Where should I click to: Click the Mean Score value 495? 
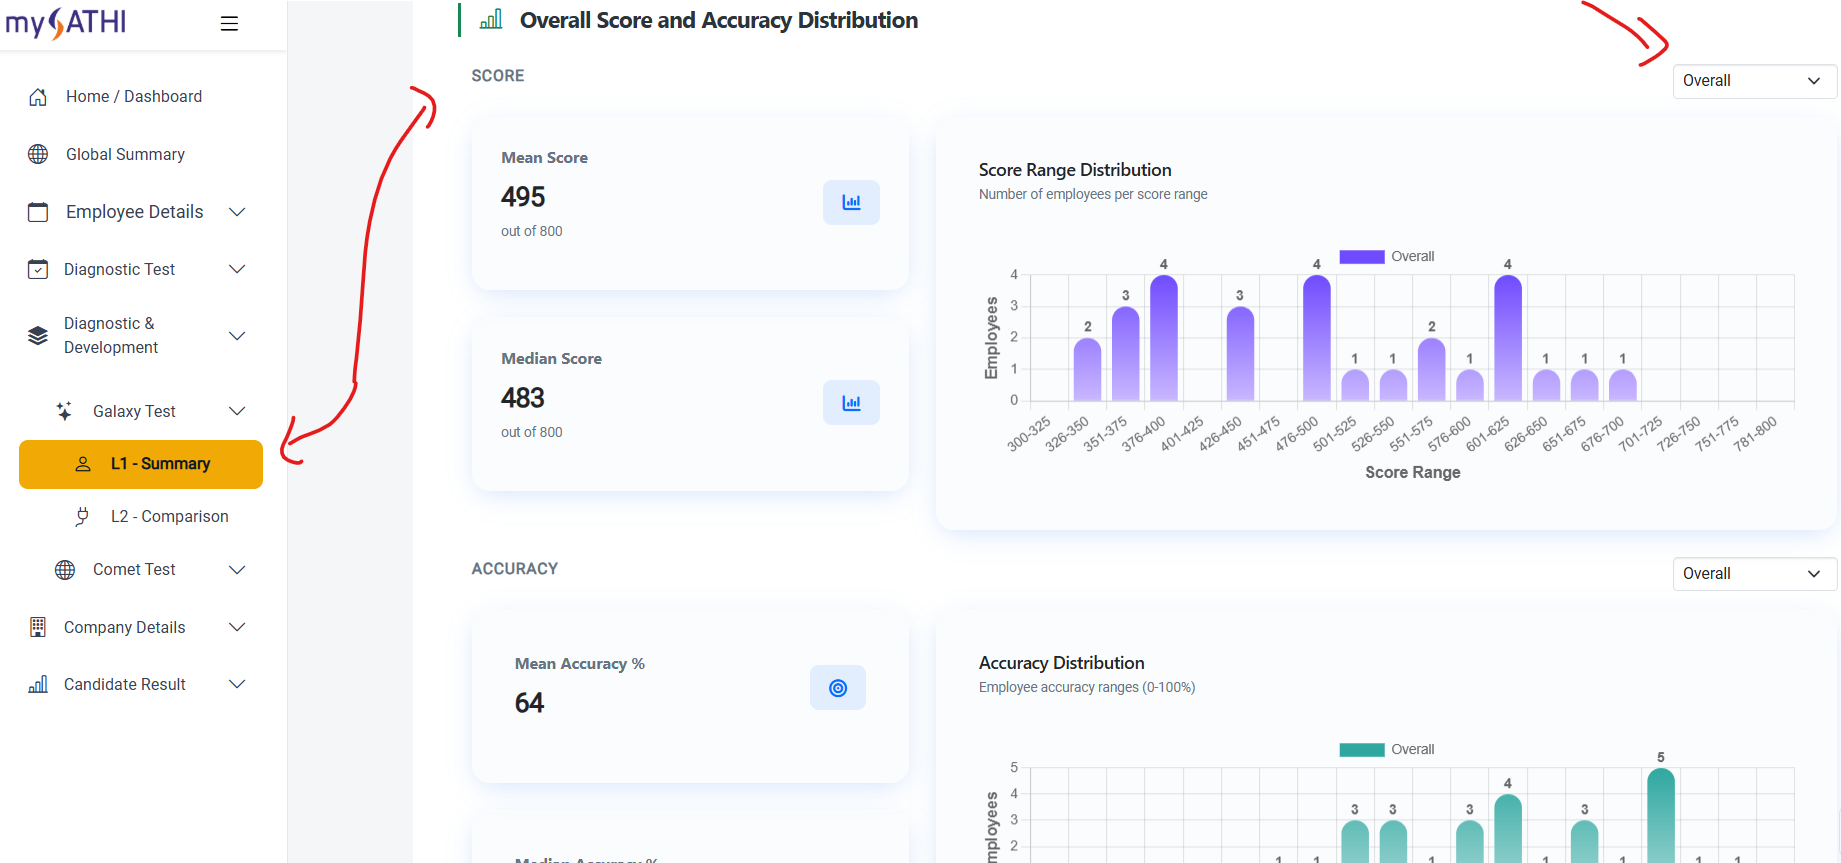tap(523, 197)
